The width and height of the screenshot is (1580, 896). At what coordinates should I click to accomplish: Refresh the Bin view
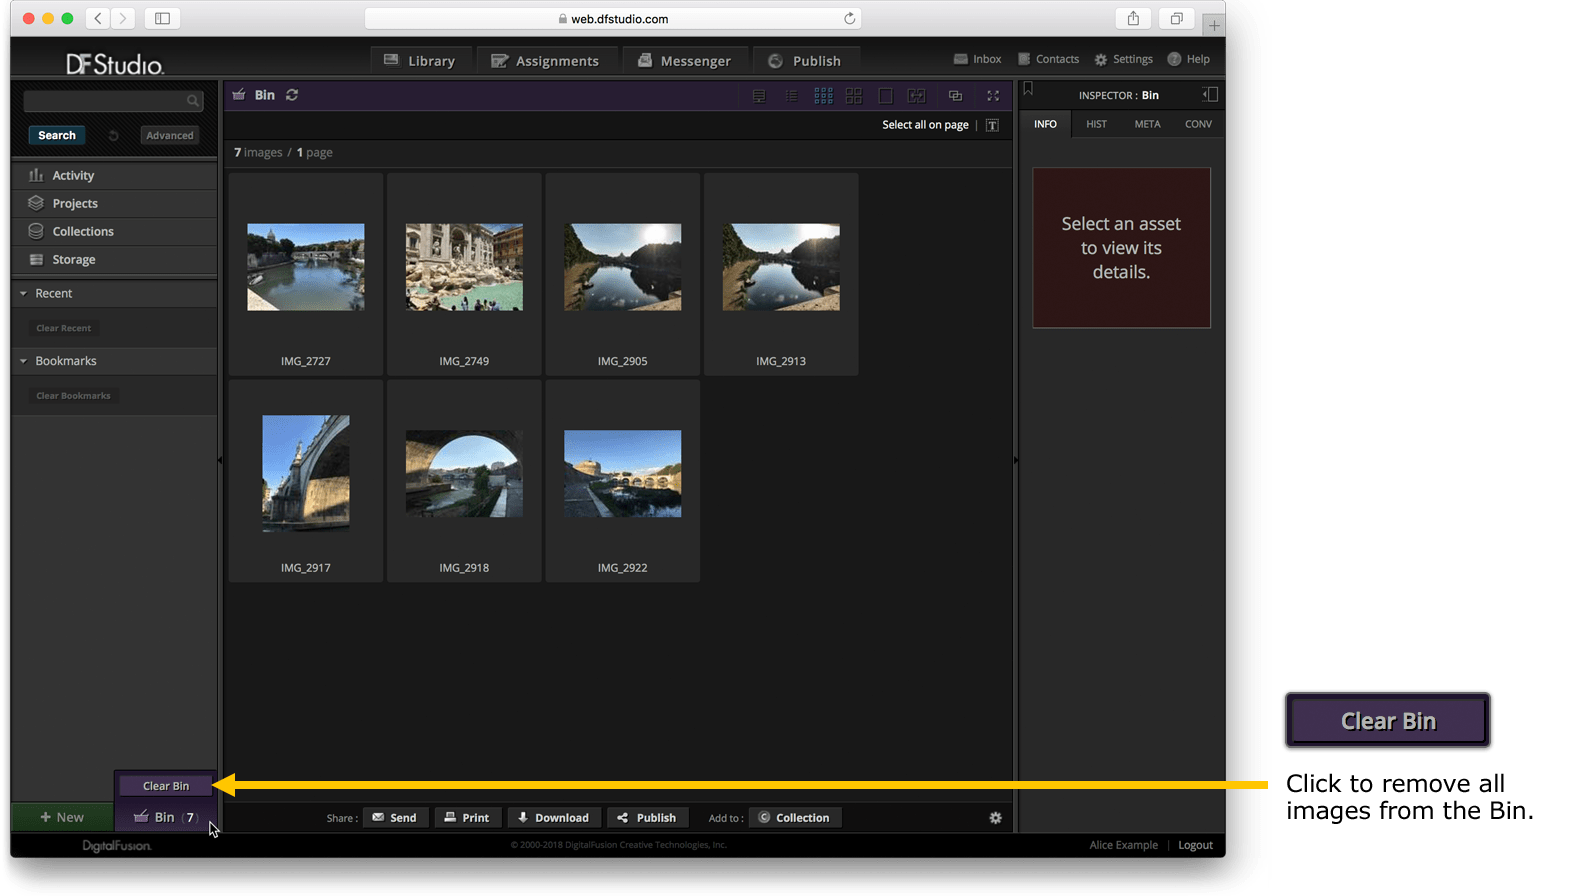click(x=292, y=95)
